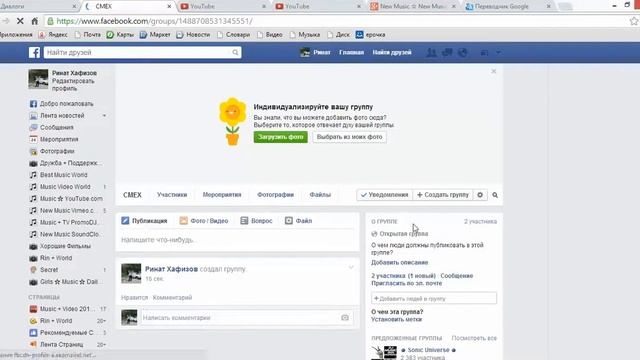Stop loading page with X button
The image size is (640, 360).
[20, 21]
